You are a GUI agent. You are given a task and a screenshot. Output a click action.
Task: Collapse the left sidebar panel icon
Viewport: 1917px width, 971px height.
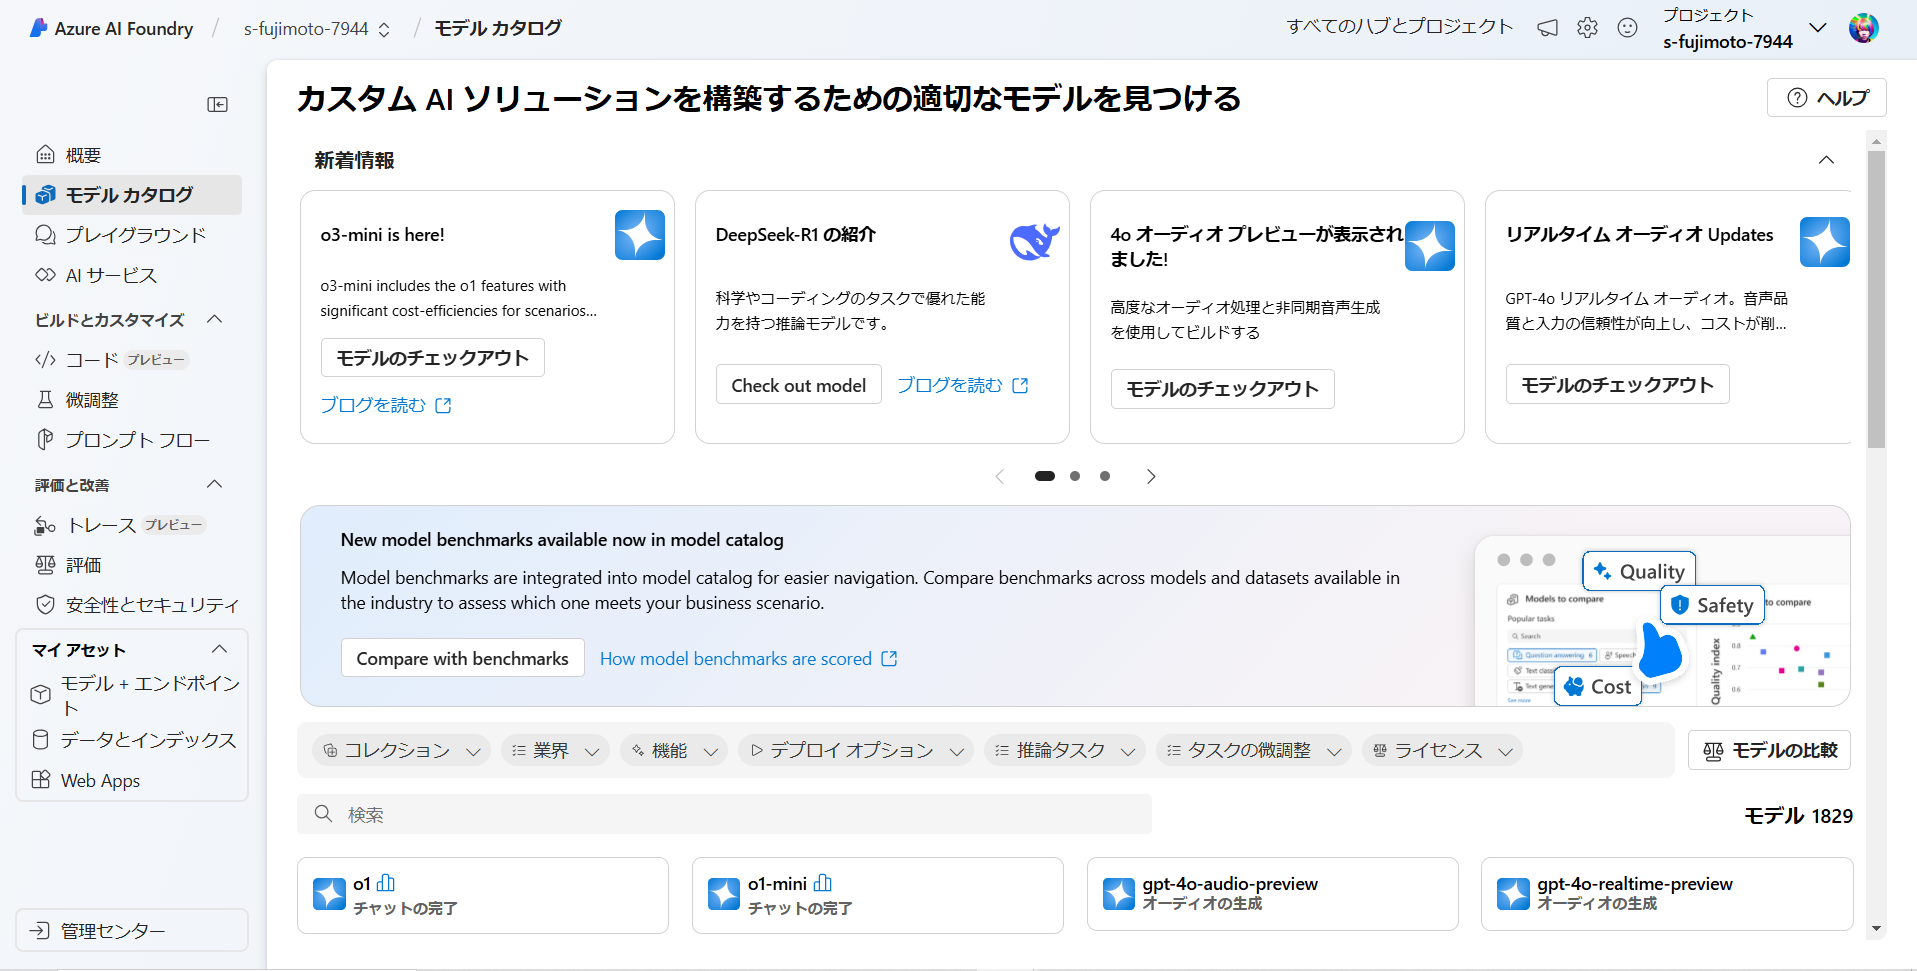(217, 104)
